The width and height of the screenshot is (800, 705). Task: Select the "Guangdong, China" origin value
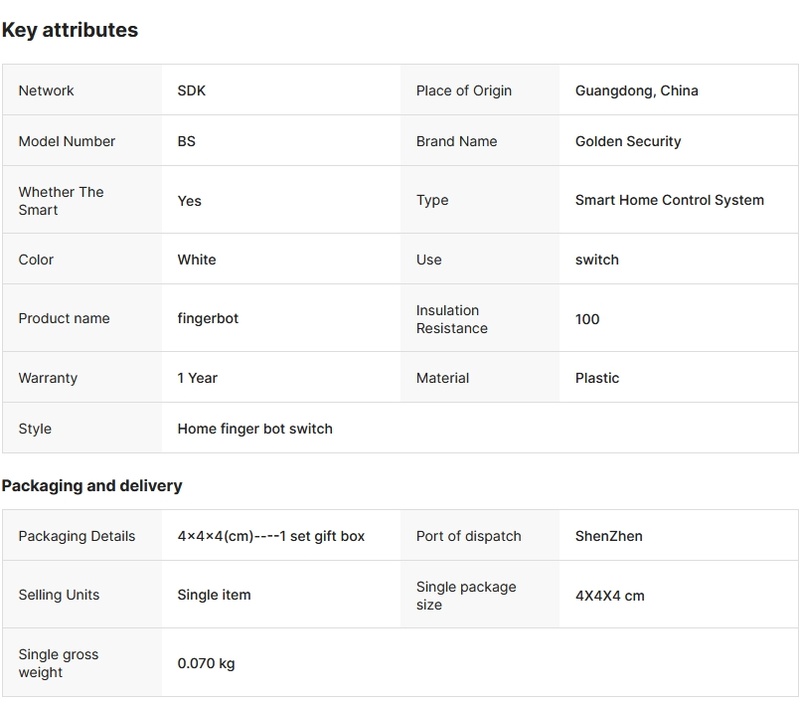636,91
